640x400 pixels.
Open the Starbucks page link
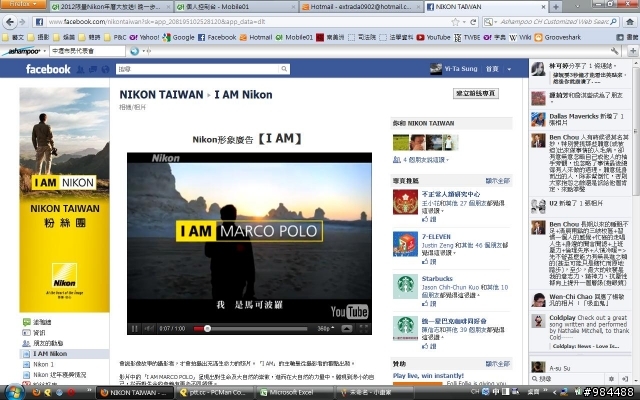437,278
